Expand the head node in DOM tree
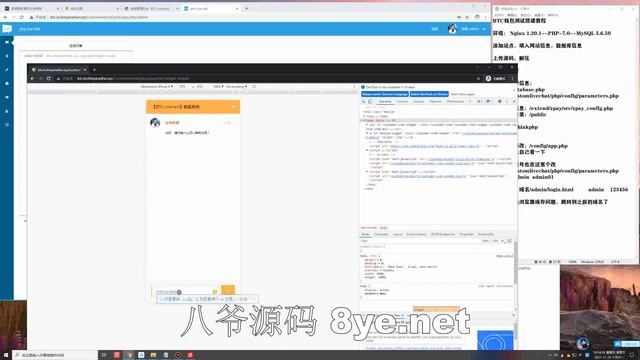 364,116
